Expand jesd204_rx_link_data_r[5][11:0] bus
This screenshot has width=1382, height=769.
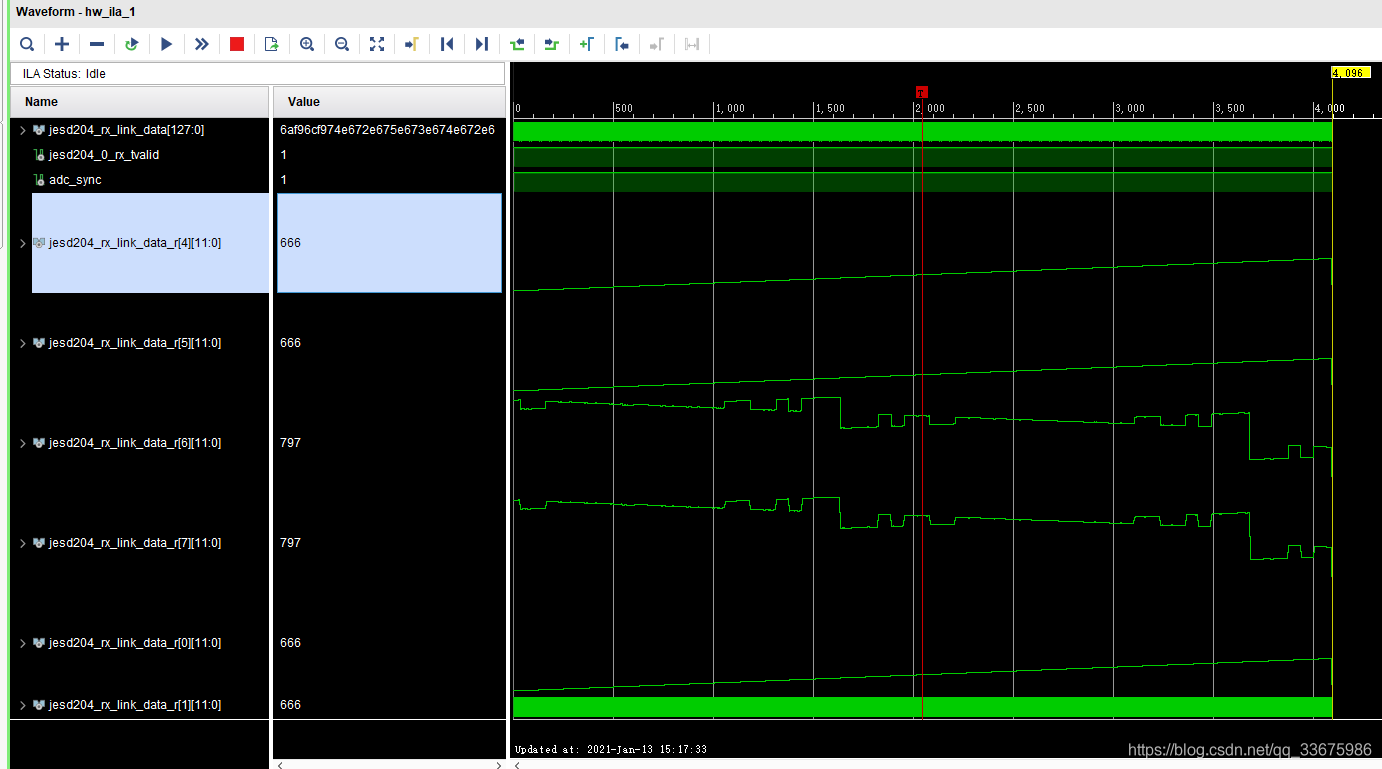click(23, 343)
